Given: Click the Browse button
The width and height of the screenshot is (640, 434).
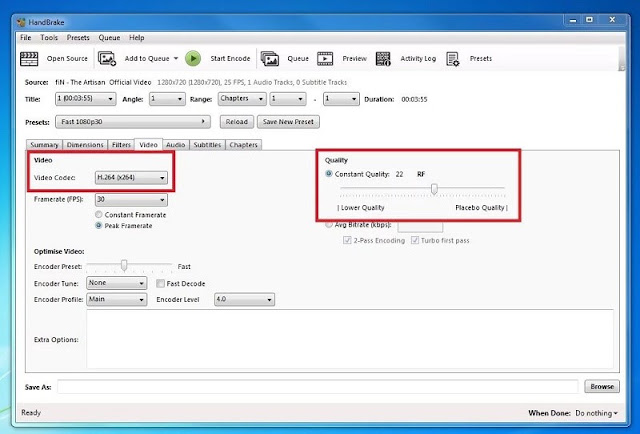Looking at the screenshot, I should [602, 386].
